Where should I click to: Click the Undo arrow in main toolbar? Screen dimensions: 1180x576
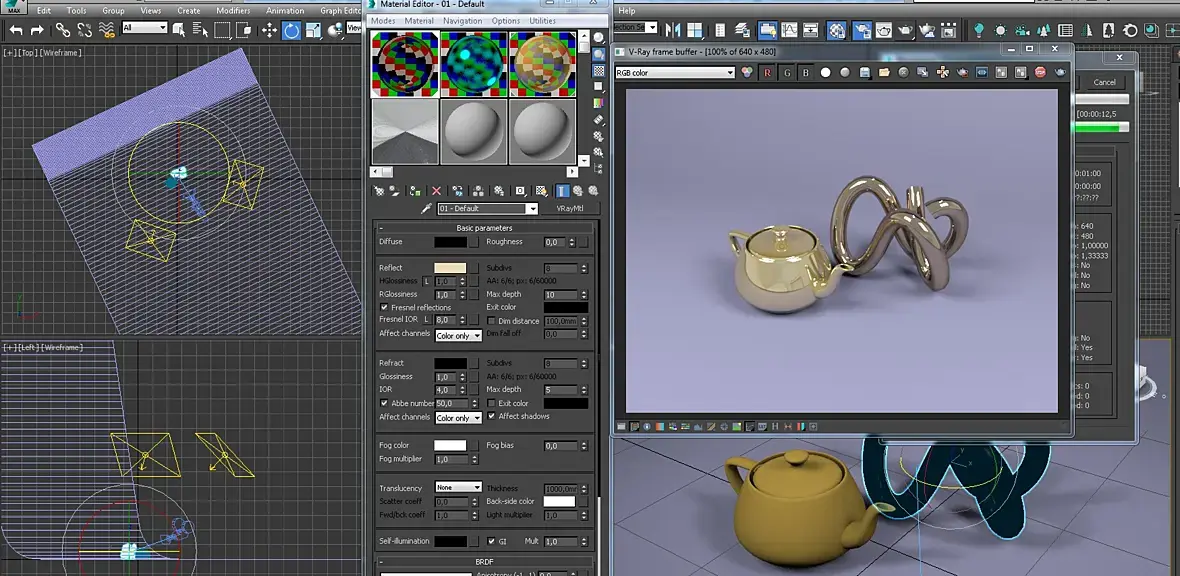click(16, 30)
